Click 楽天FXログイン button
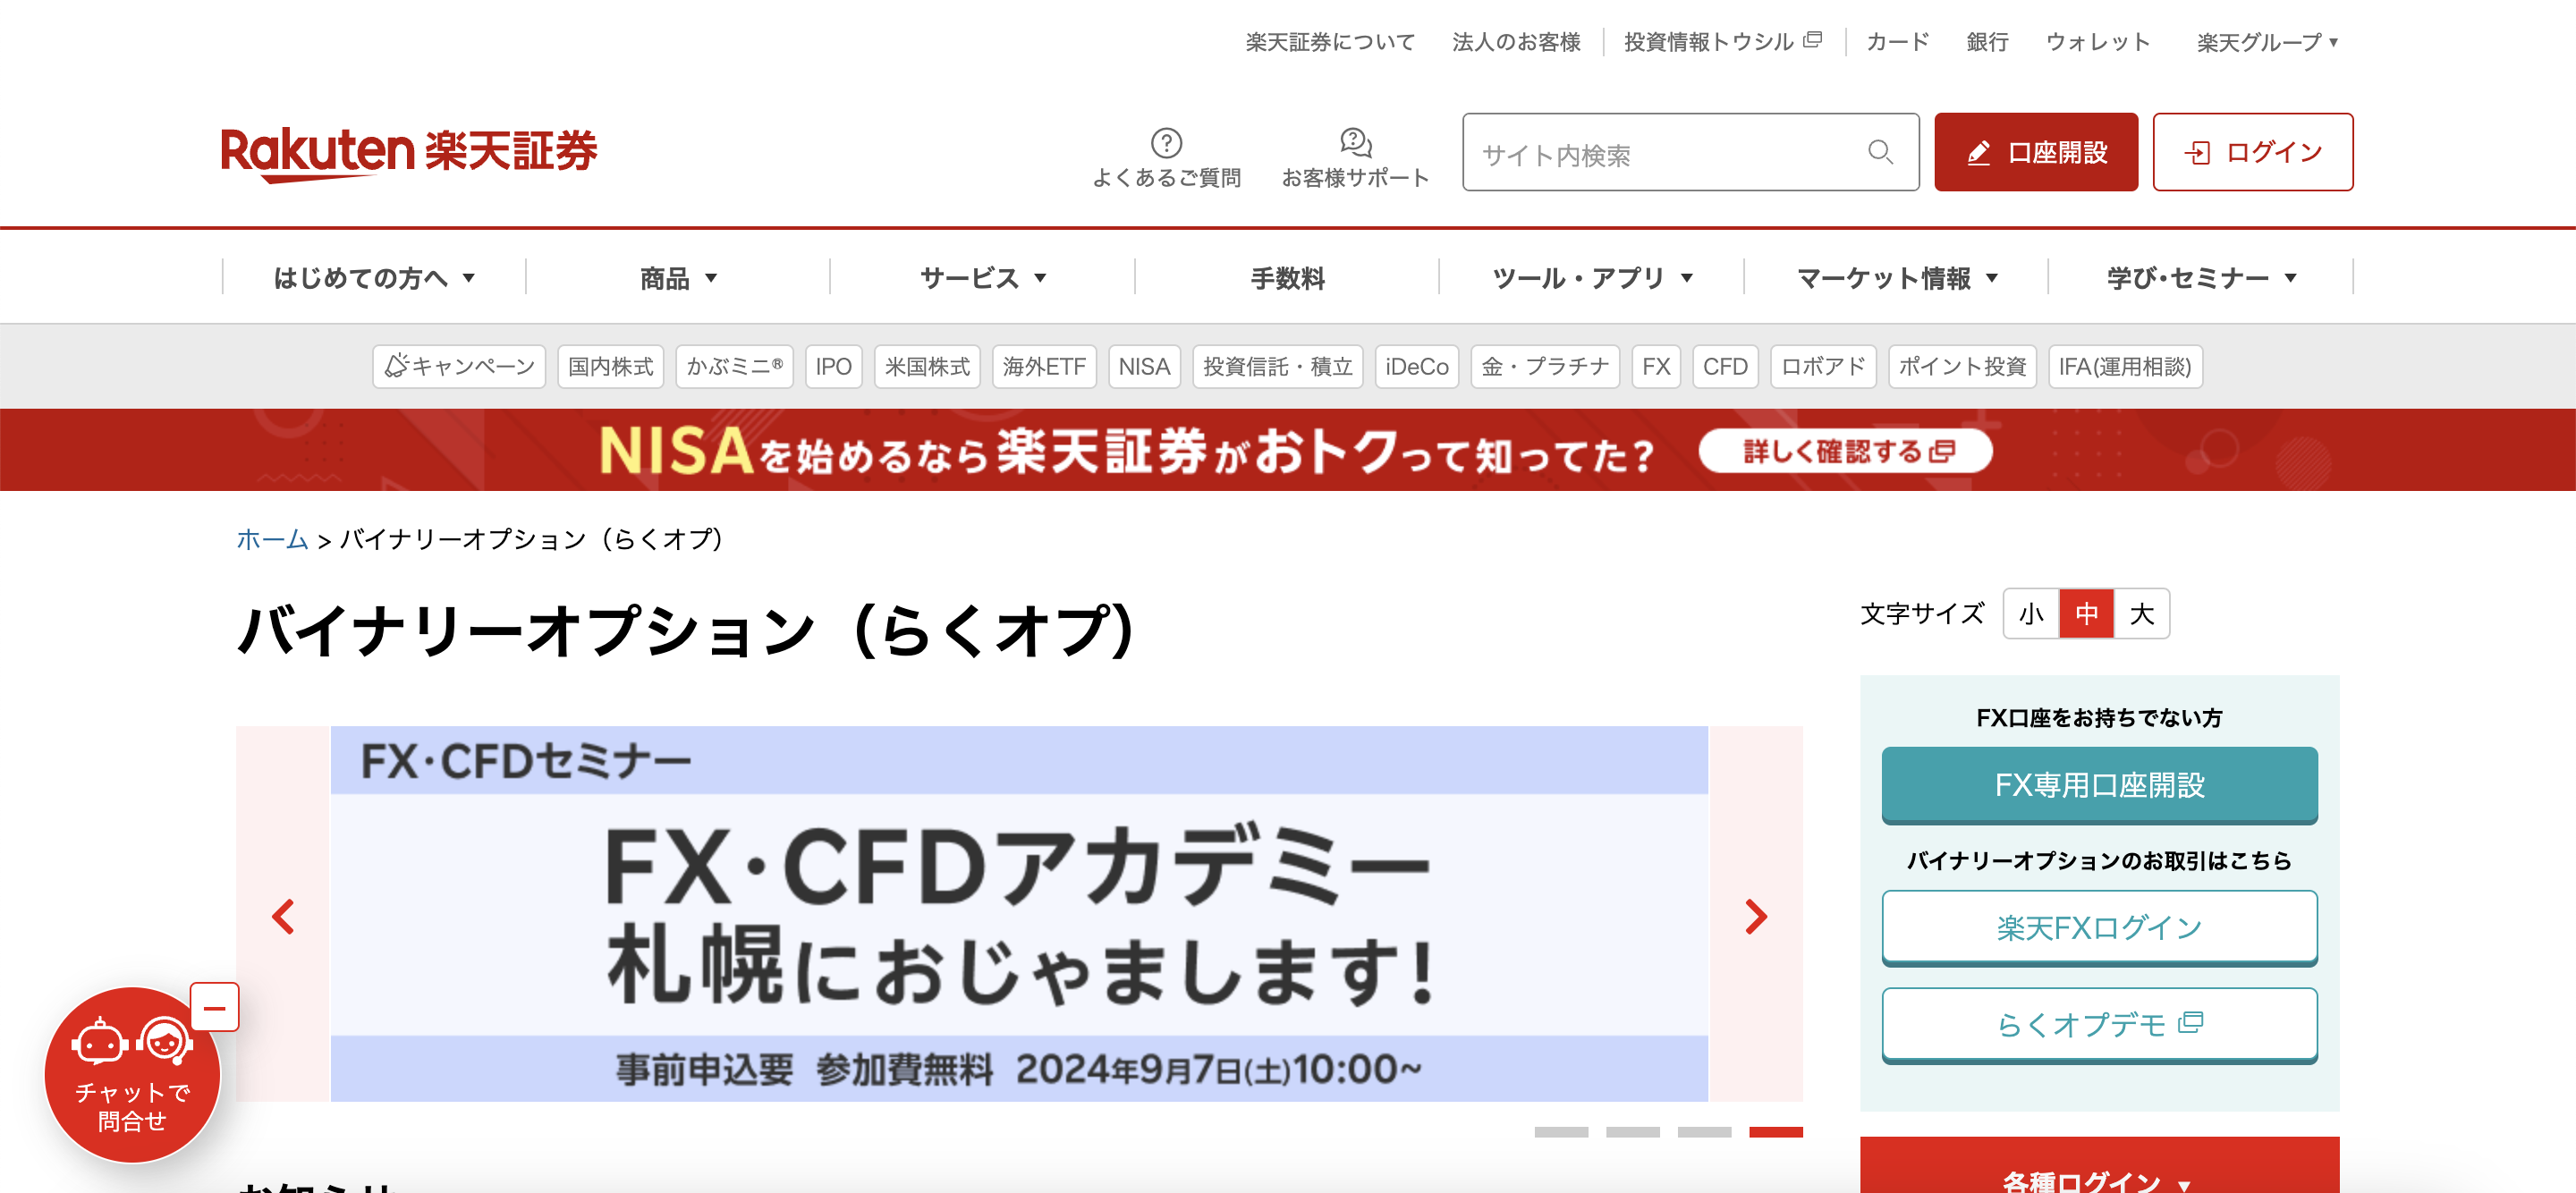The width and height of the screenshot is (2576, 1193). (x=2098, y=927)
